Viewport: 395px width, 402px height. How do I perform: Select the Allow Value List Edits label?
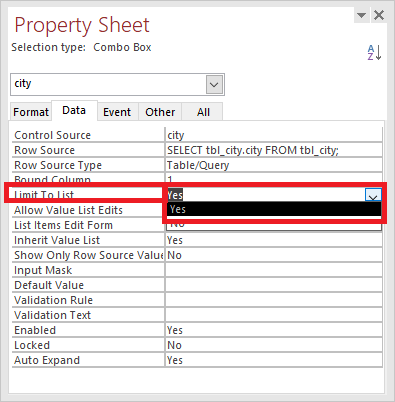68,210
